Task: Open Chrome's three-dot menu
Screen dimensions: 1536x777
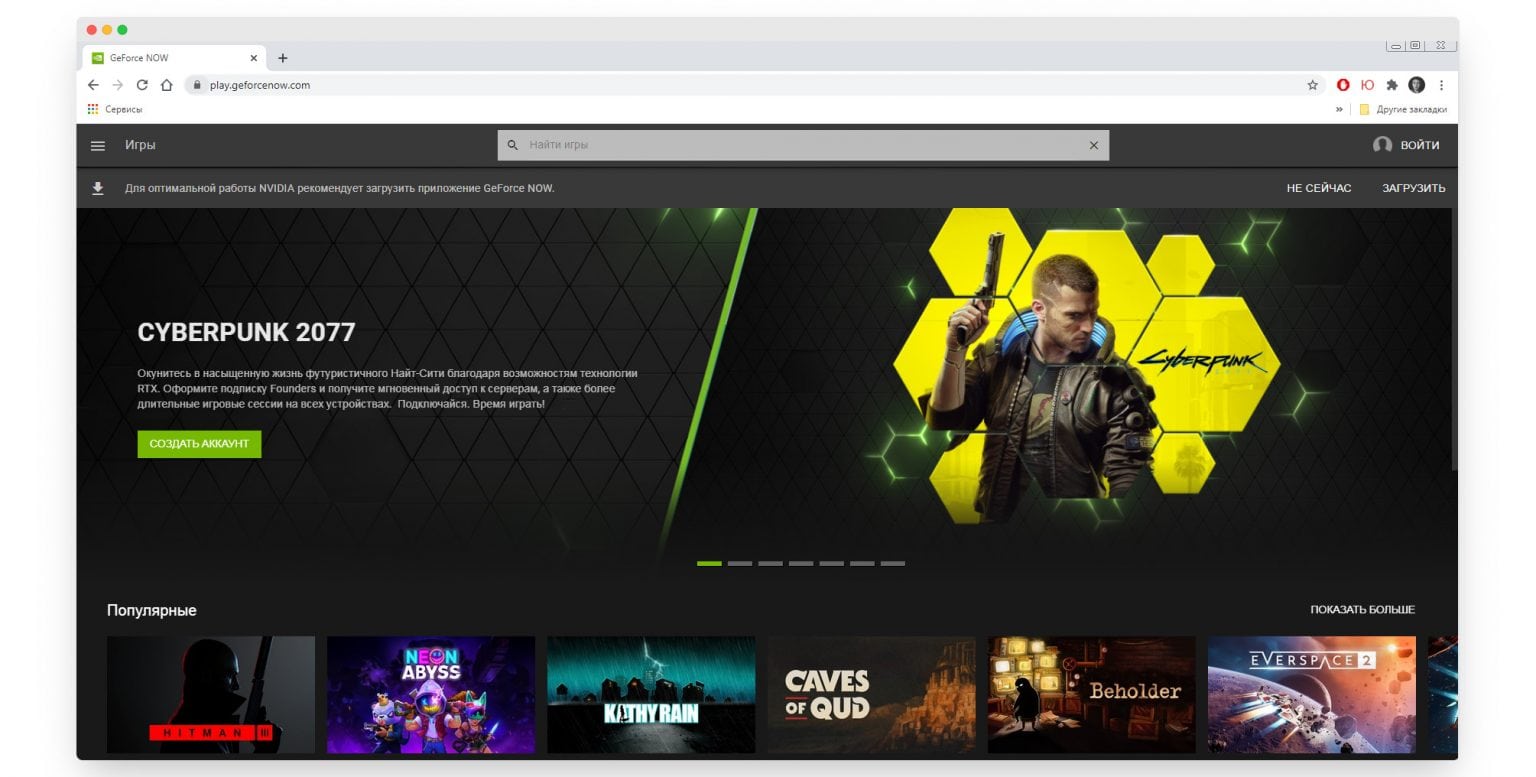Action: click(1441, 85)
